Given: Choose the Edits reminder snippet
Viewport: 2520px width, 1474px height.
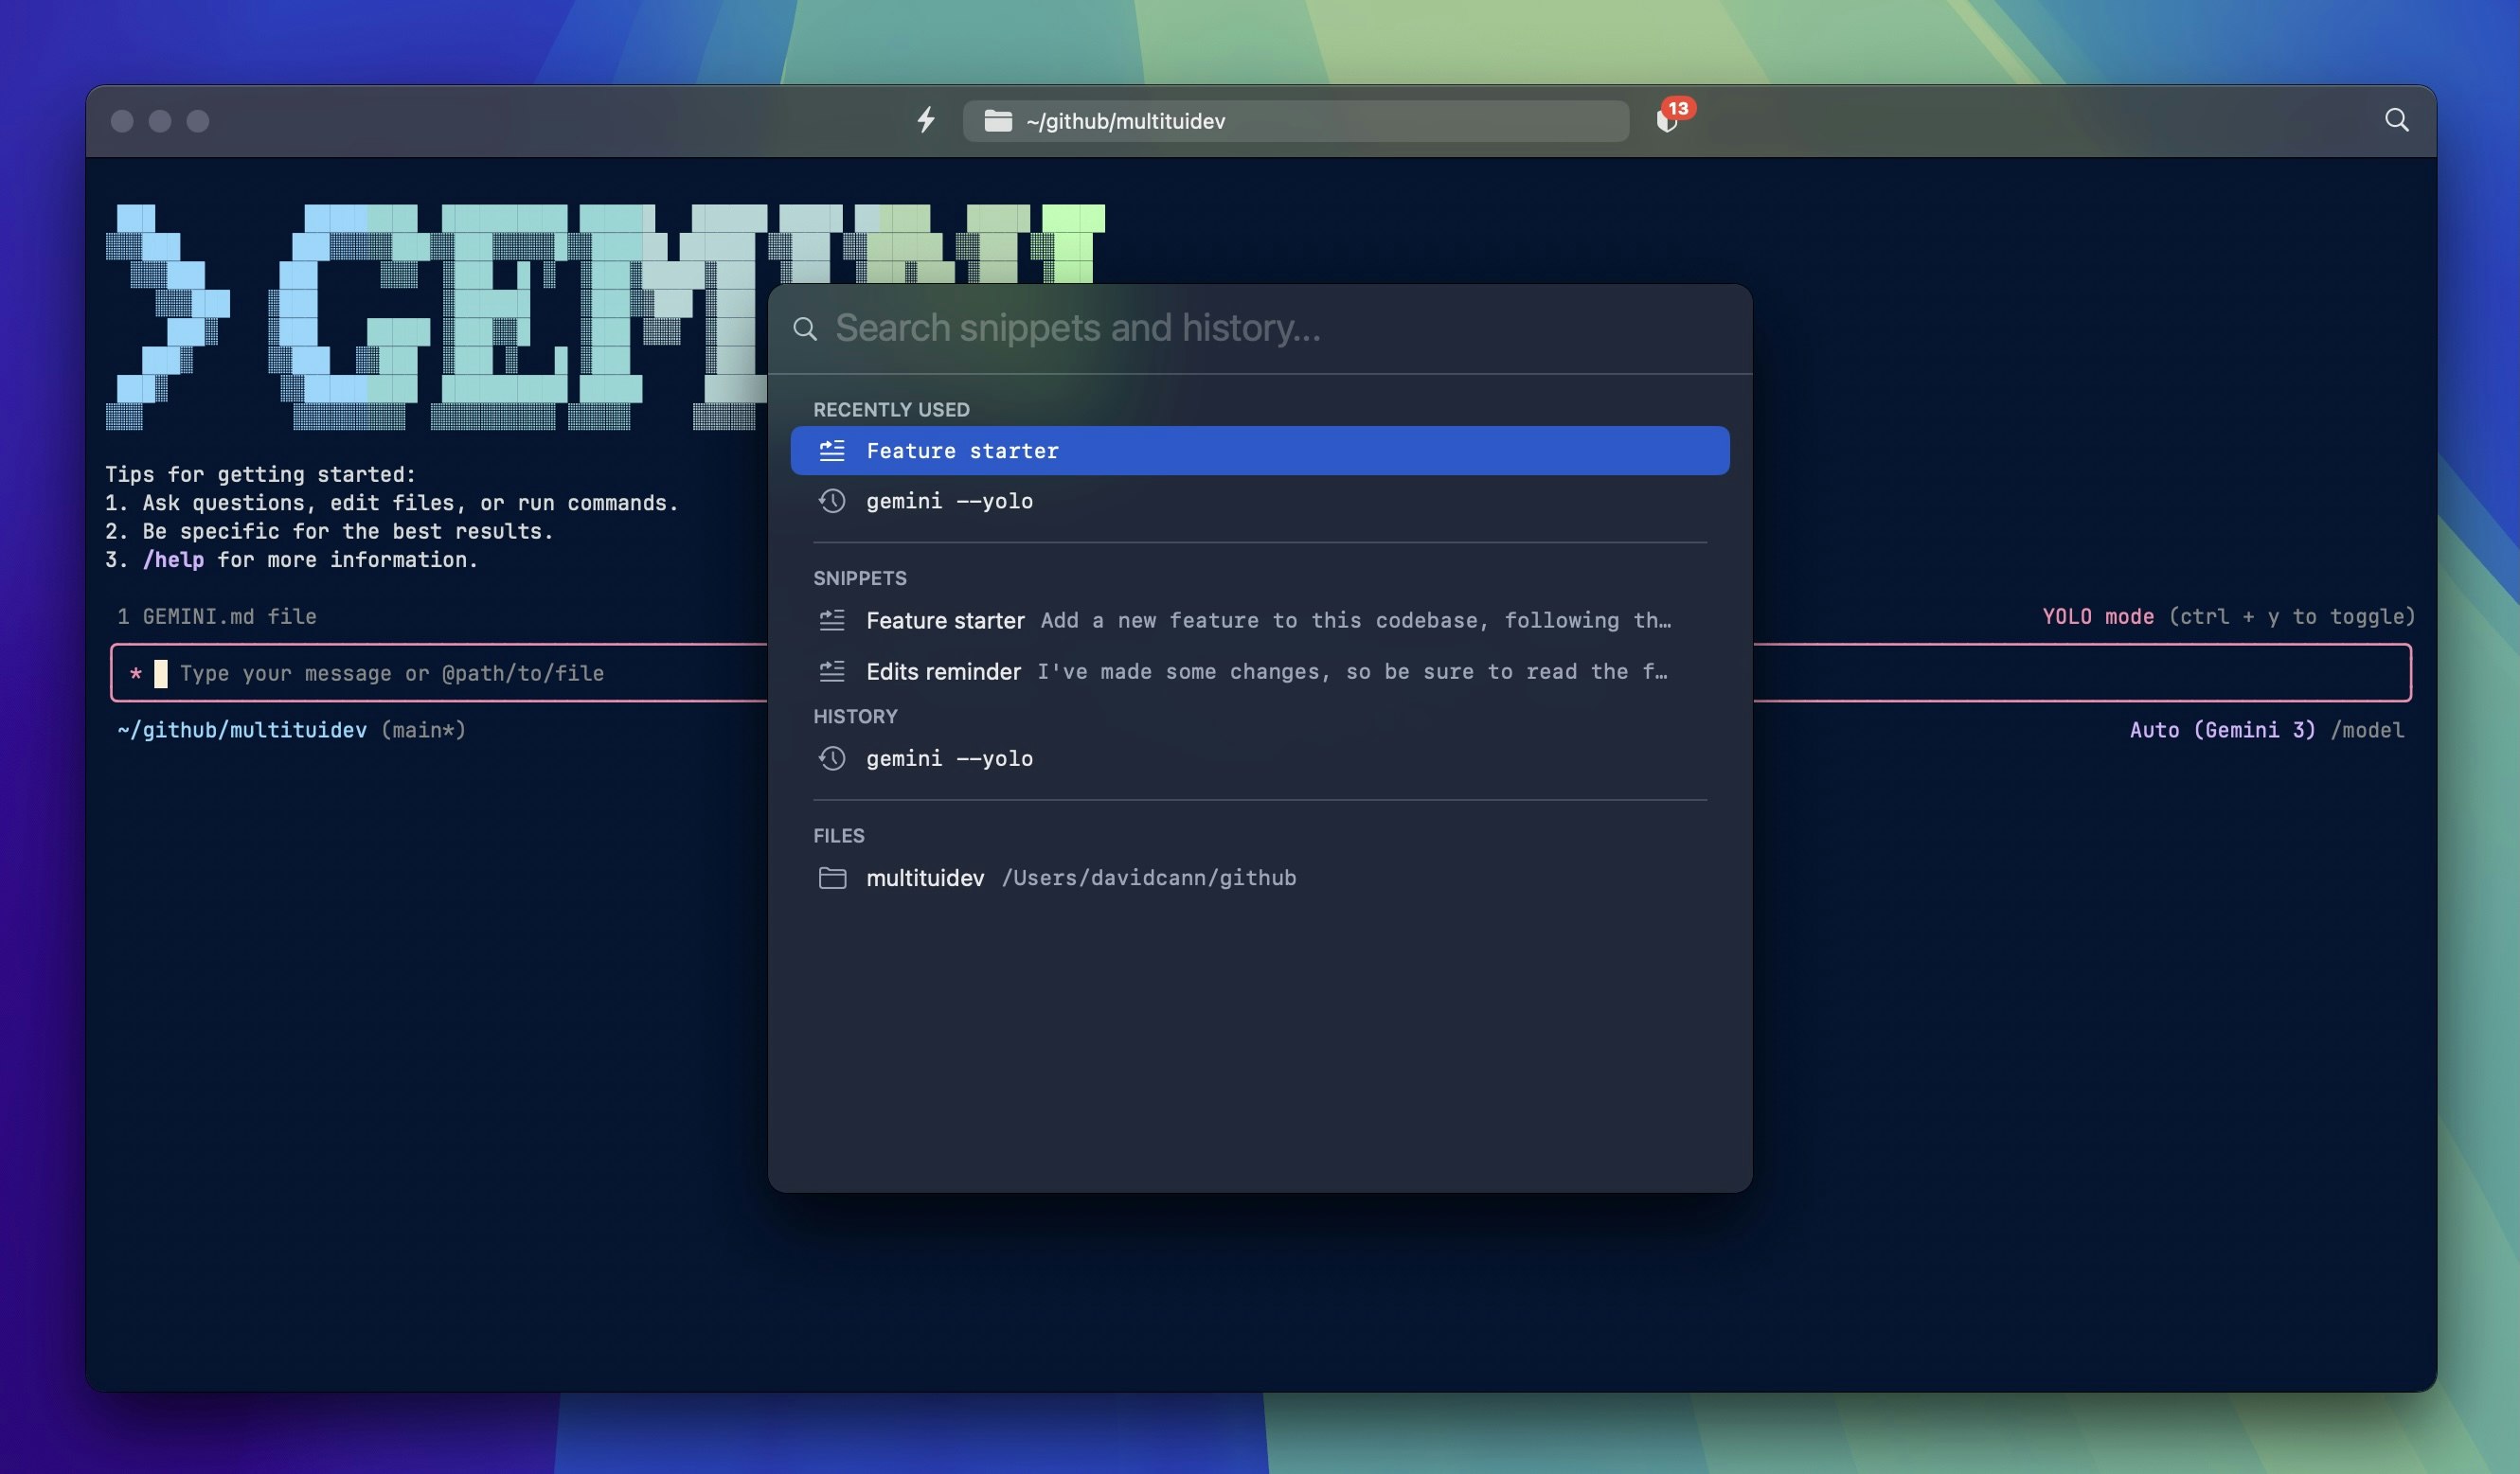Looking at the screenshot, I should click(943, 671).
